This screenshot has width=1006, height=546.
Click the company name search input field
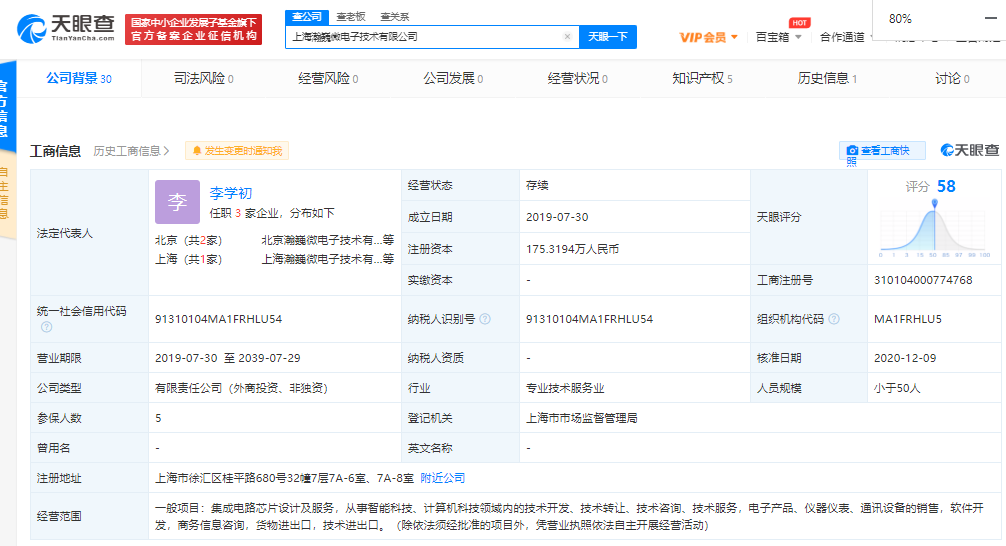point(425,37)
